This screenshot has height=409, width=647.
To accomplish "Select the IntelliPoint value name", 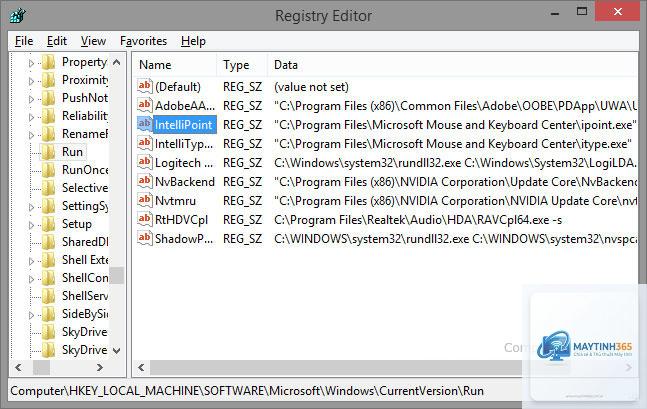I will (184, 125).
